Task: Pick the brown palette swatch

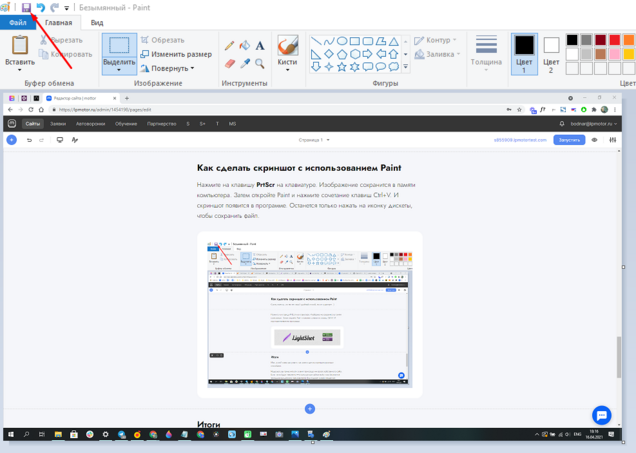Action: [x=600, y=54]
